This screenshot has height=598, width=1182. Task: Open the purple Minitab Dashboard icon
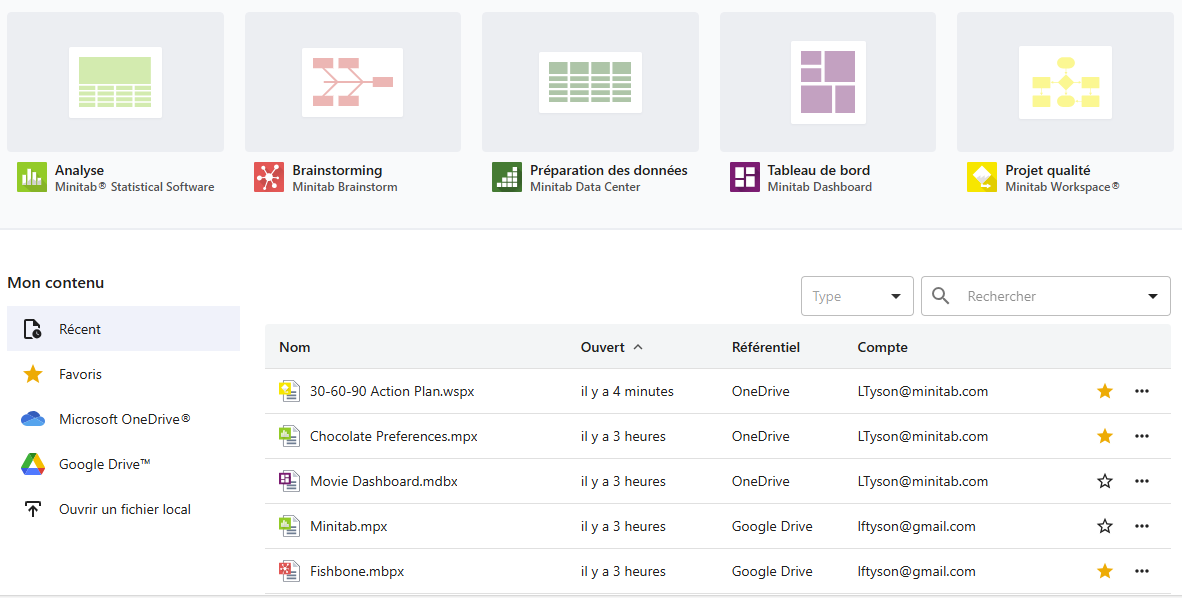click(745, 177)
